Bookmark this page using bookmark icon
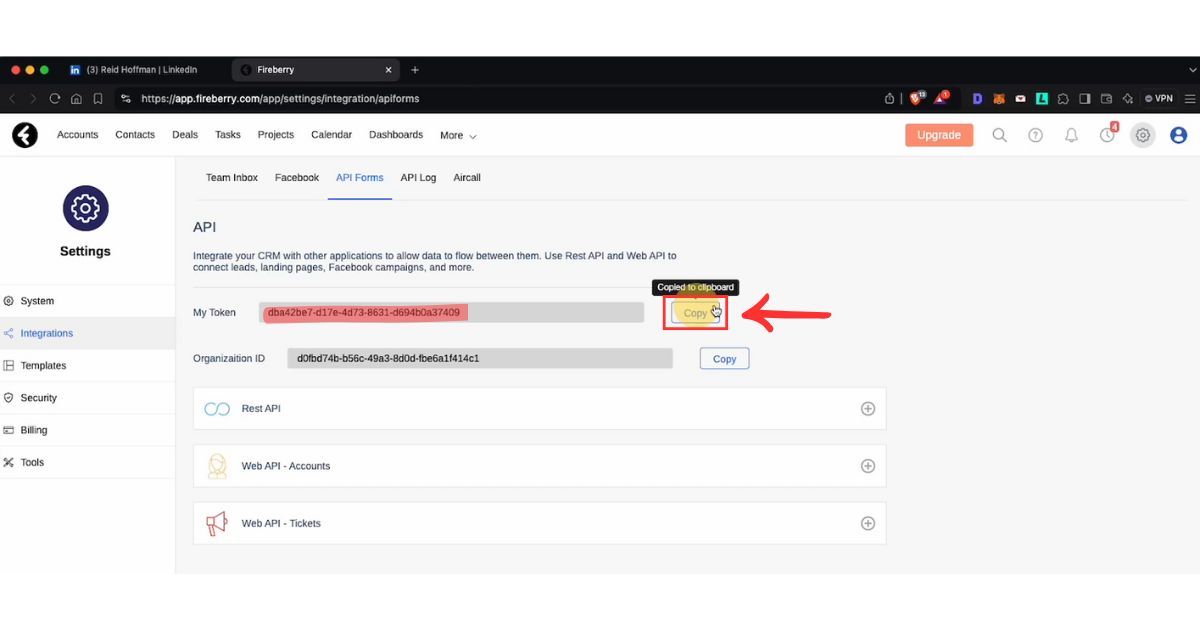The width and height of the screenshot is (1200, 630). tap(98, 99)
